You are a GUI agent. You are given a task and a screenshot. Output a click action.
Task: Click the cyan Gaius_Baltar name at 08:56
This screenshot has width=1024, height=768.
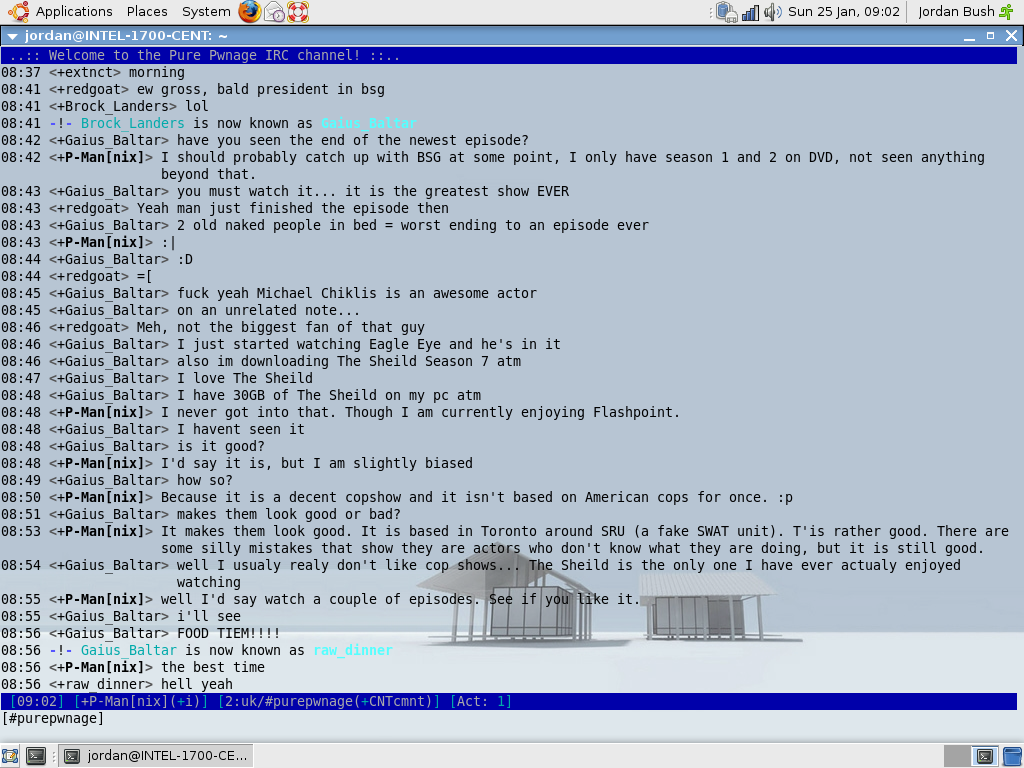(129, 650)
